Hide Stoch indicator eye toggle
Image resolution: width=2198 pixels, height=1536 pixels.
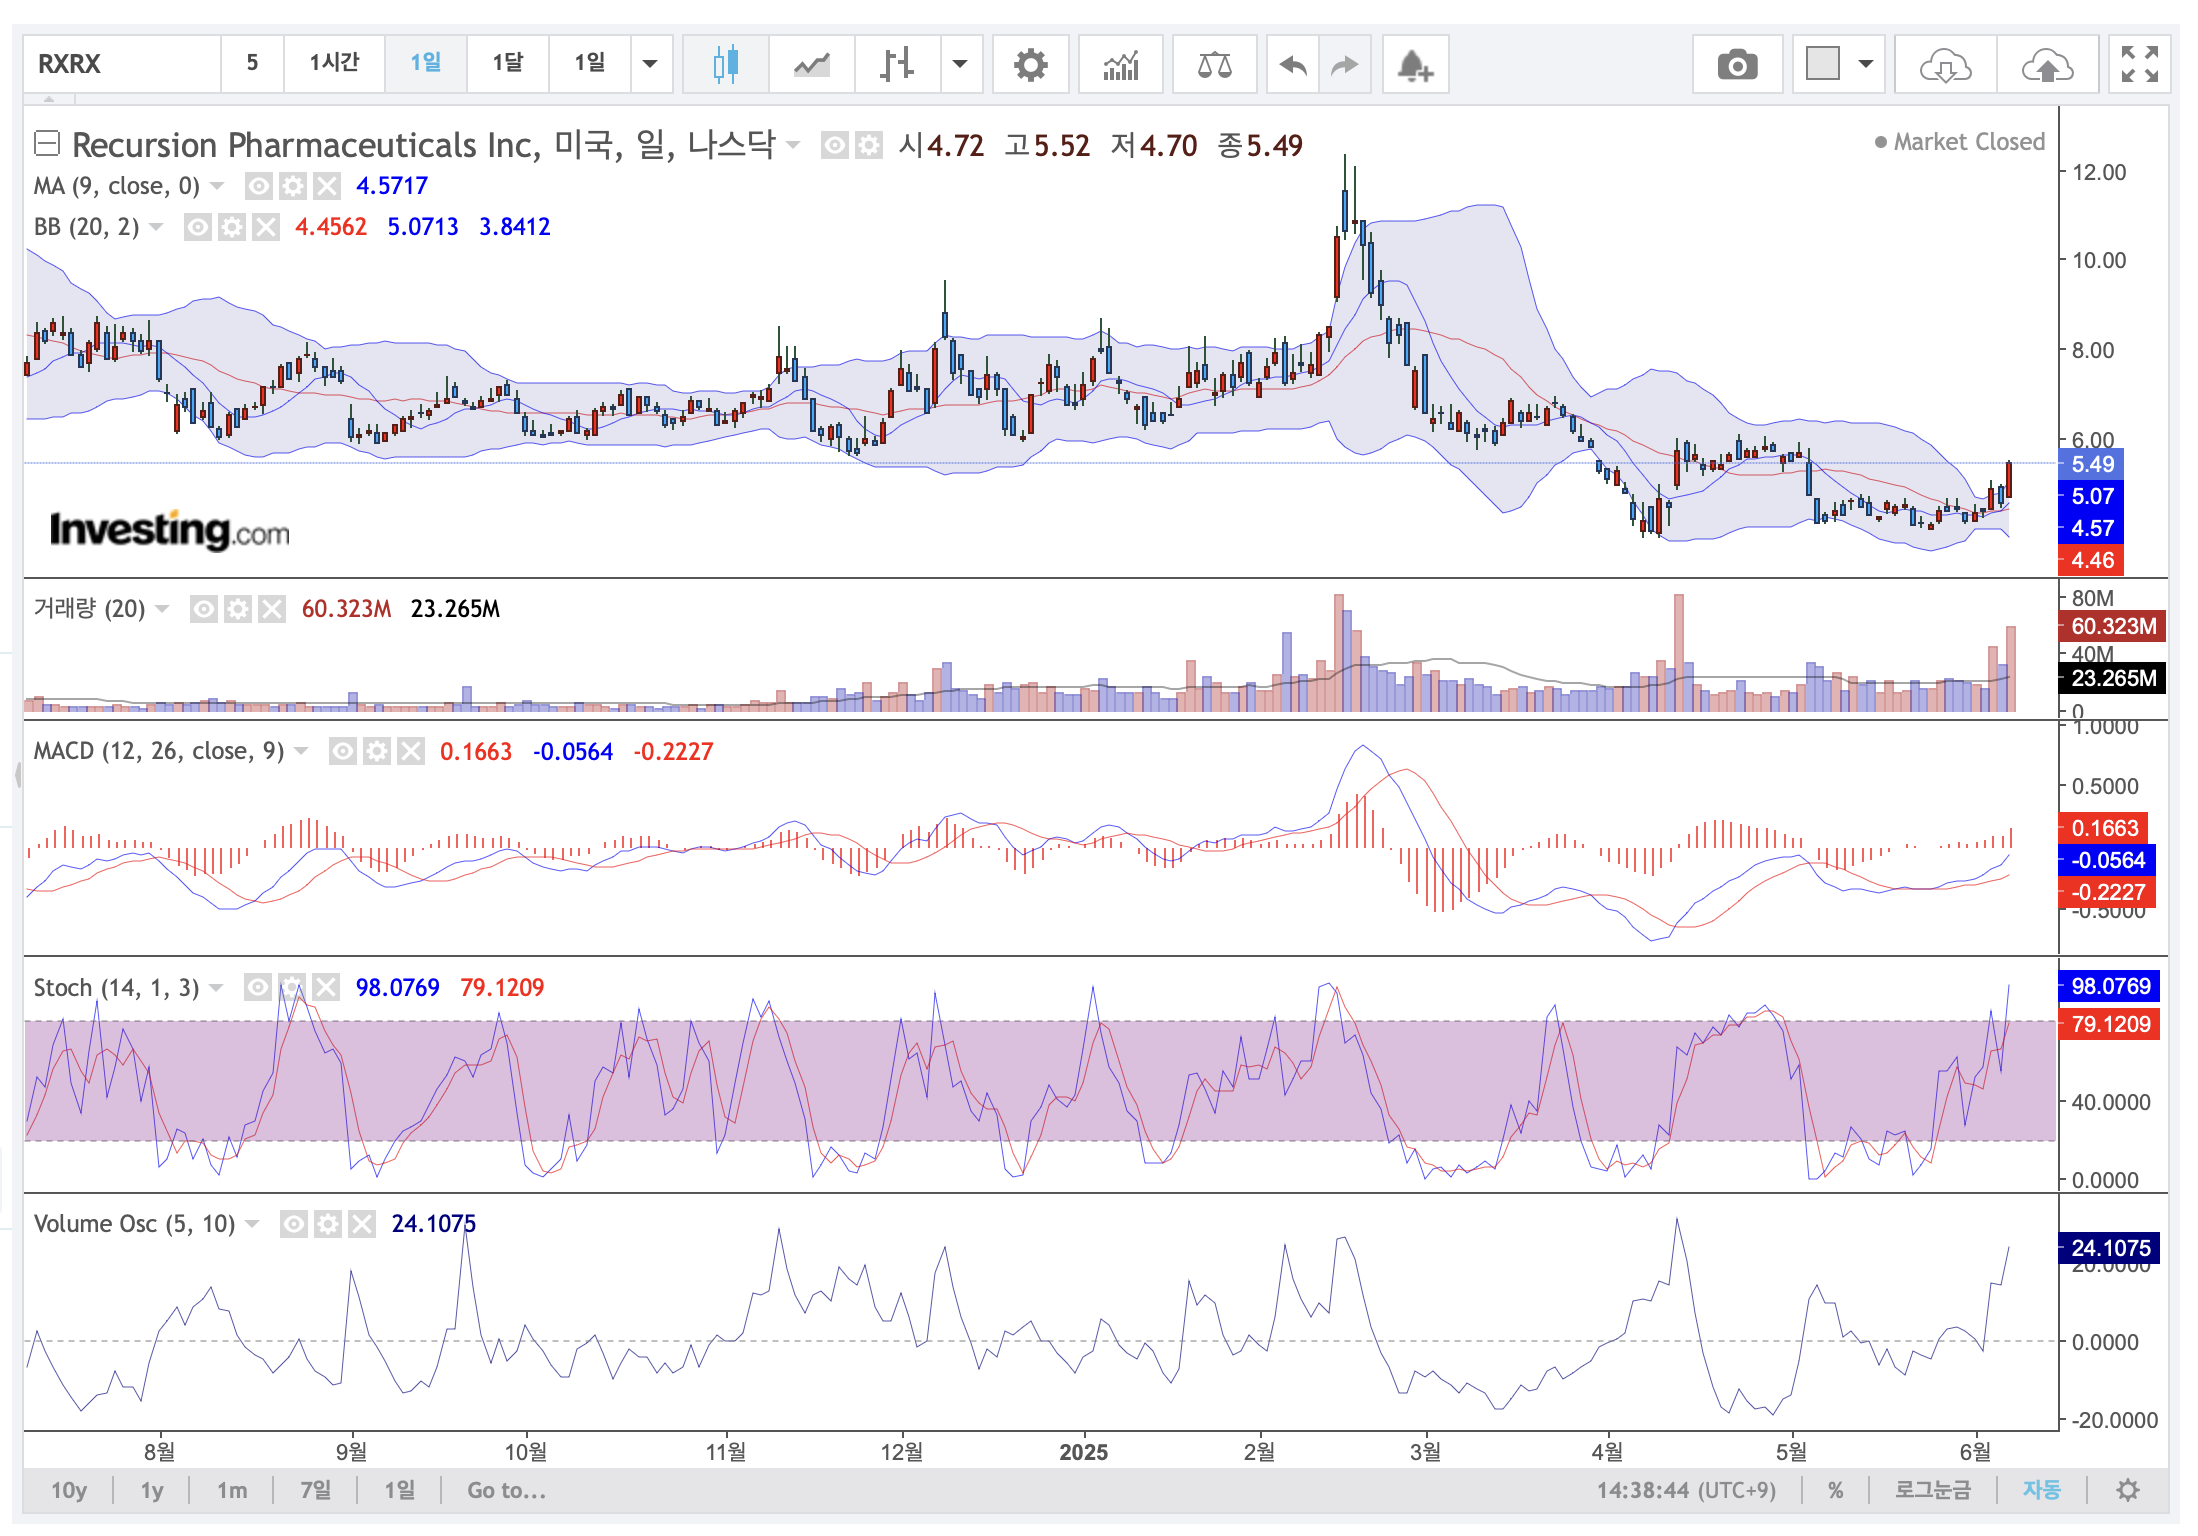tap(258, 988)
